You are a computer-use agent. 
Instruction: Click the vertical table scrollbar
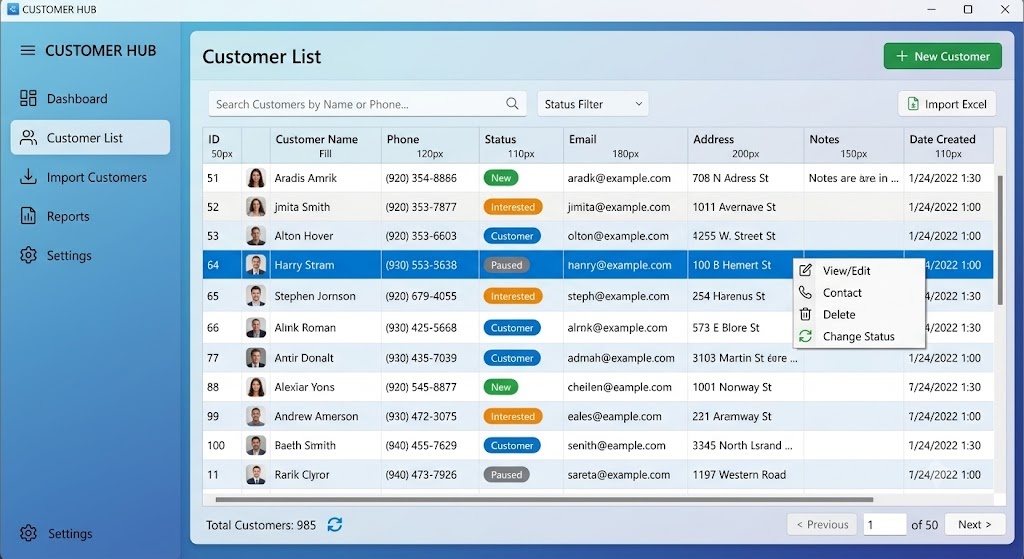(x=999, y=240)
